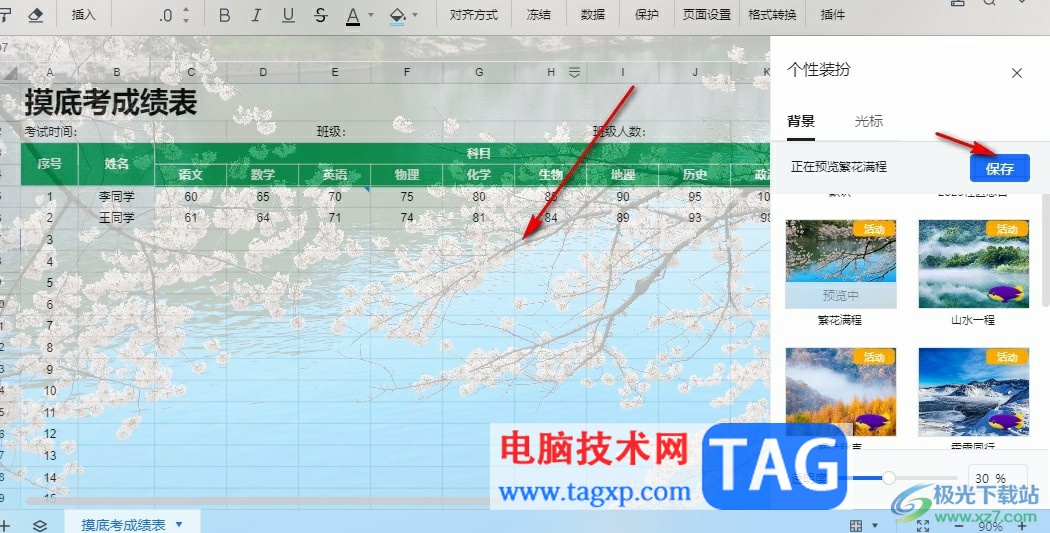Screen dimensions: 1050x533
Task: Toggle italic formatting
Action: pos(256,15)
